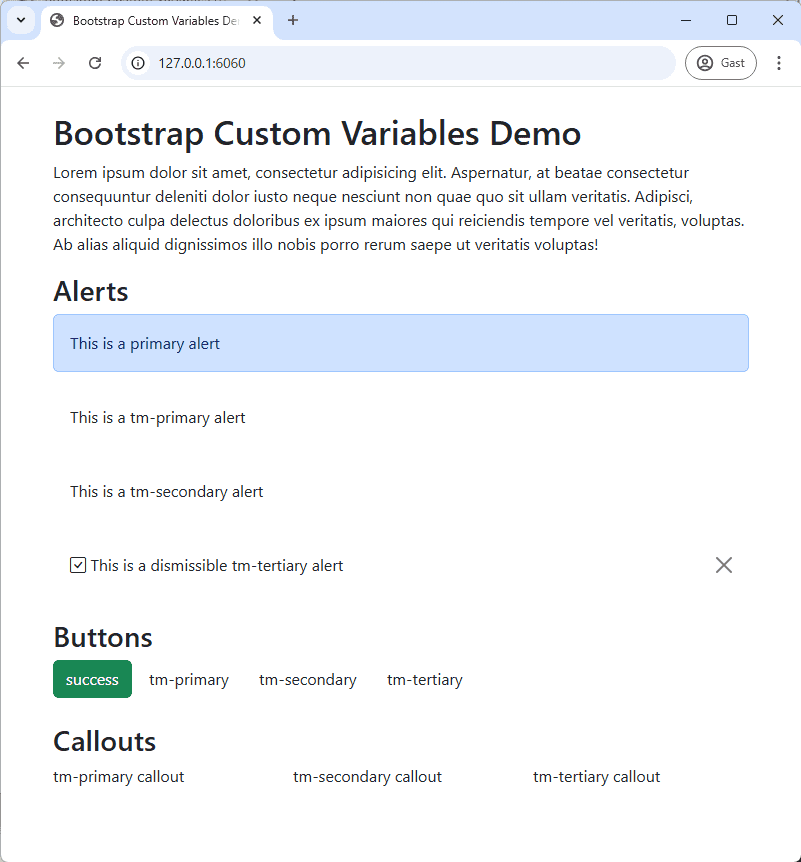This screenshot has height=862, width=801.
Task: Reload the page with refresh icon
Action: (95, 63)
